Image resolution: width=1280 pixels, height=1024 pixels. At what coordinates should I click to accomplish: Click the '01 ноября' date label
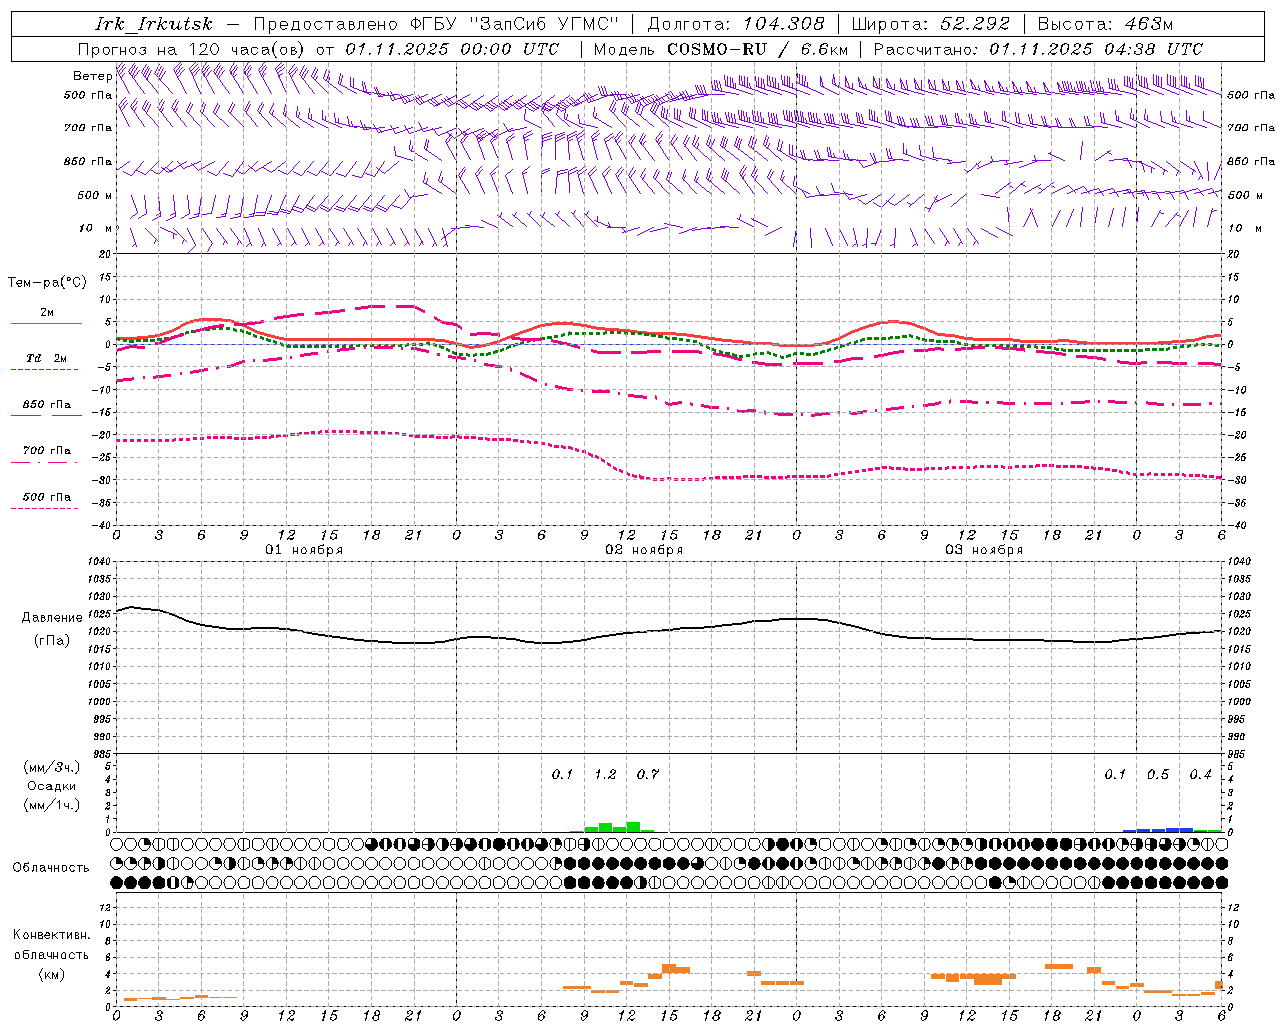[304, 549]
